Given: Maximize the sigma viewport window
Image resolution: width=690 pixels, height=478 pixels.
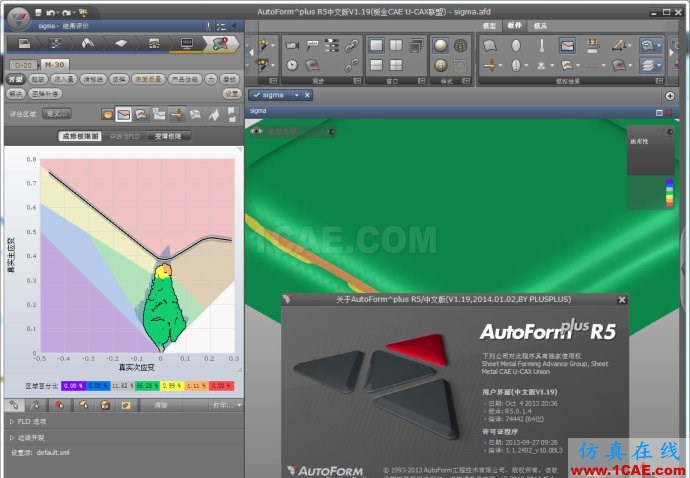Looking at the screenshot, I should click(659, 113).
